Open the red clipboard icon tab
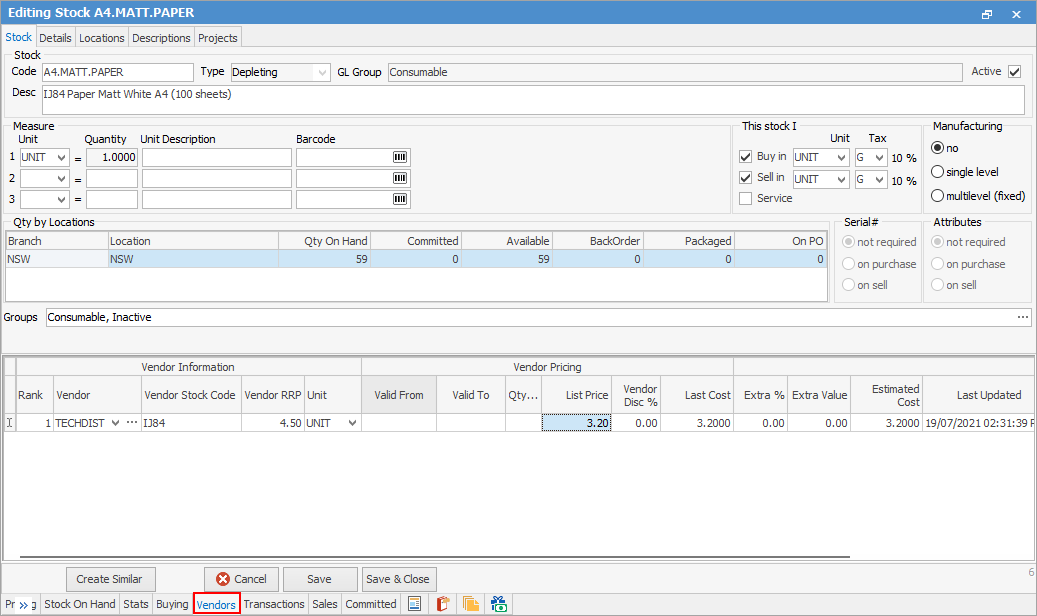This screenshot has height=616, width=1037. coord(443,604)
